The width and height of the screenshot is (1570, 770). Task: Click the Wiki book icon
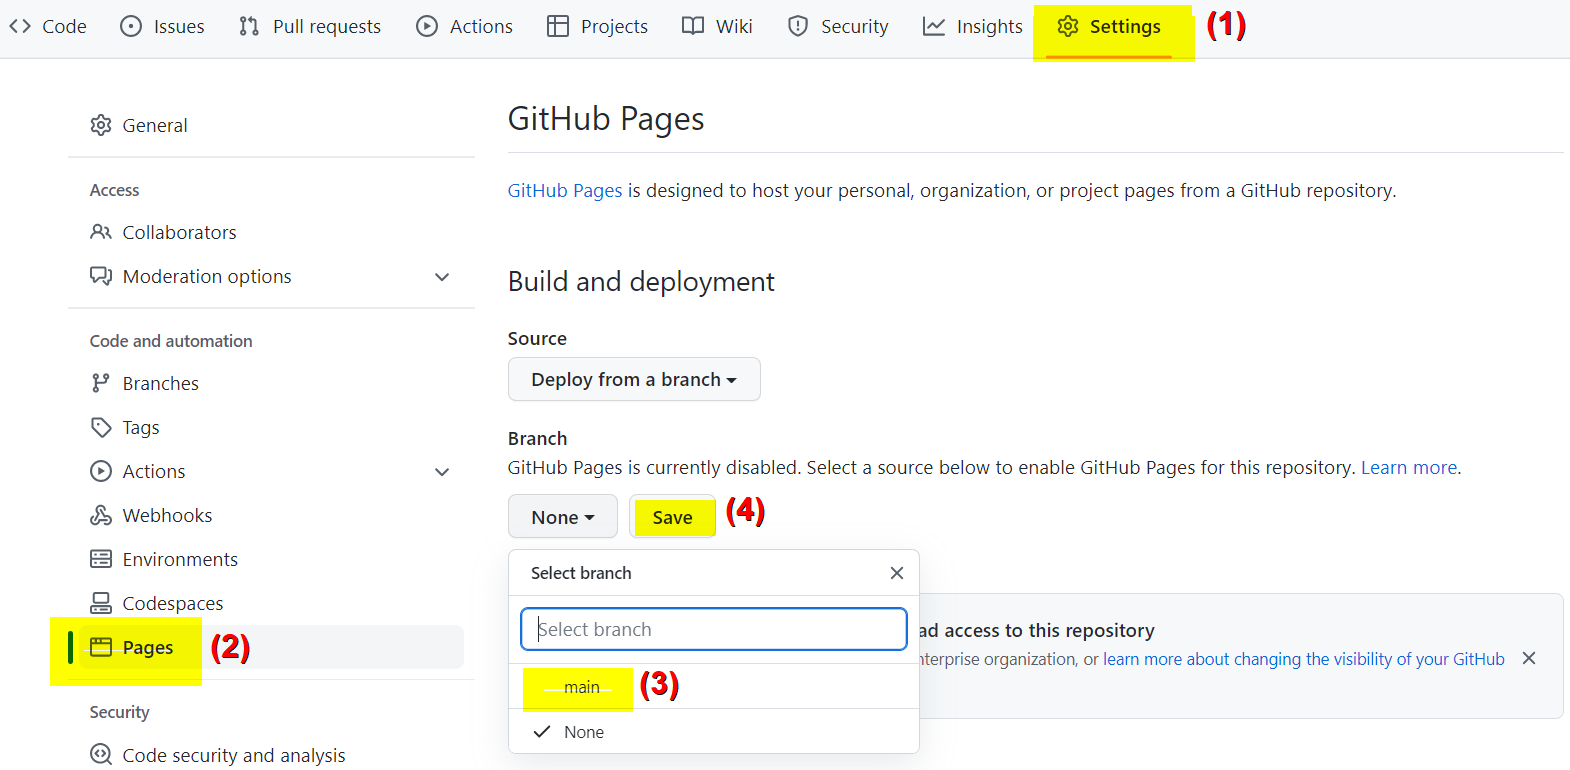coord(693,27)
